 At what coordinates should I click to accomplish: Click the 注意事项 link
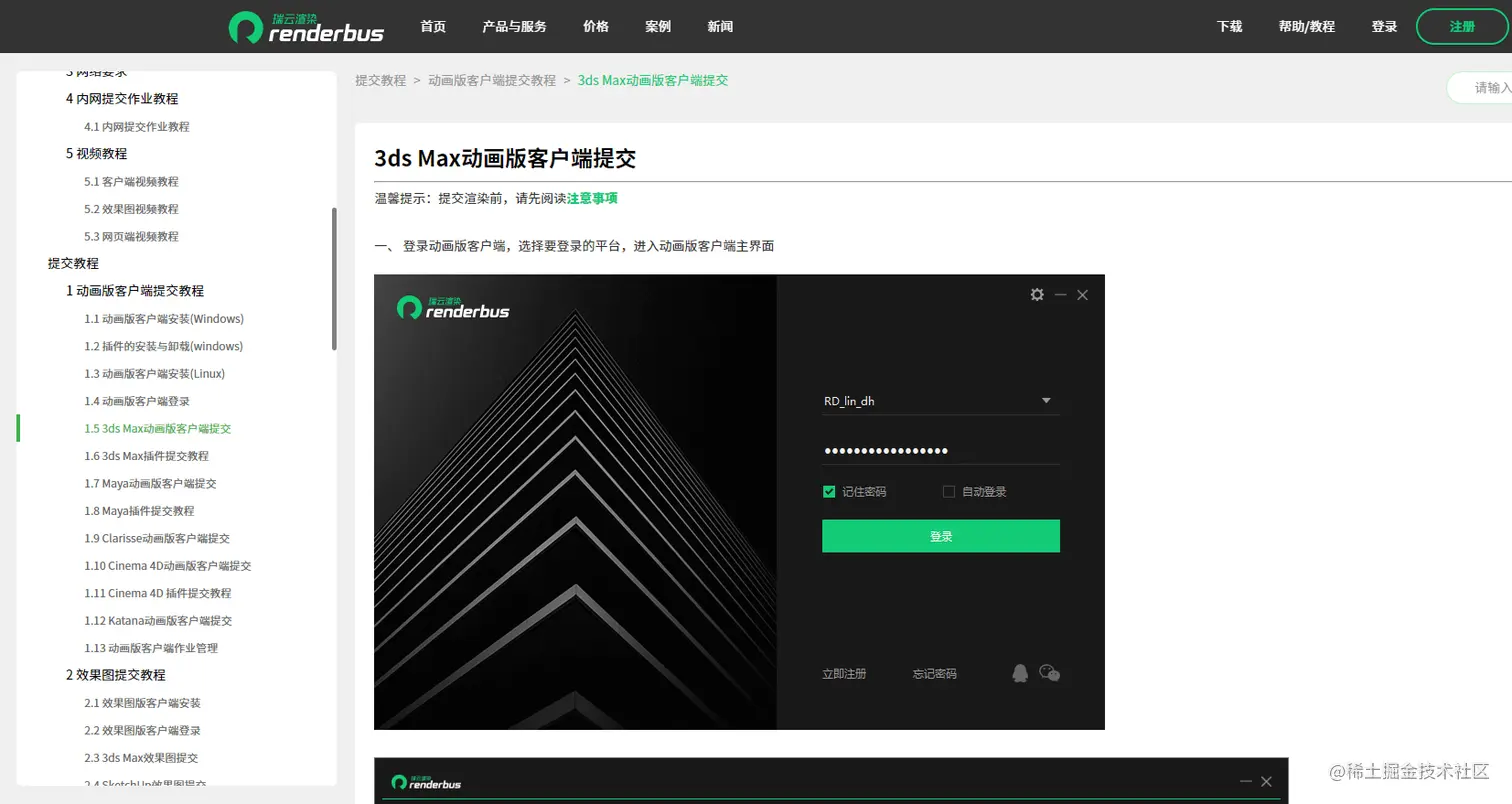pyautogui.click(x=592, y=198)
